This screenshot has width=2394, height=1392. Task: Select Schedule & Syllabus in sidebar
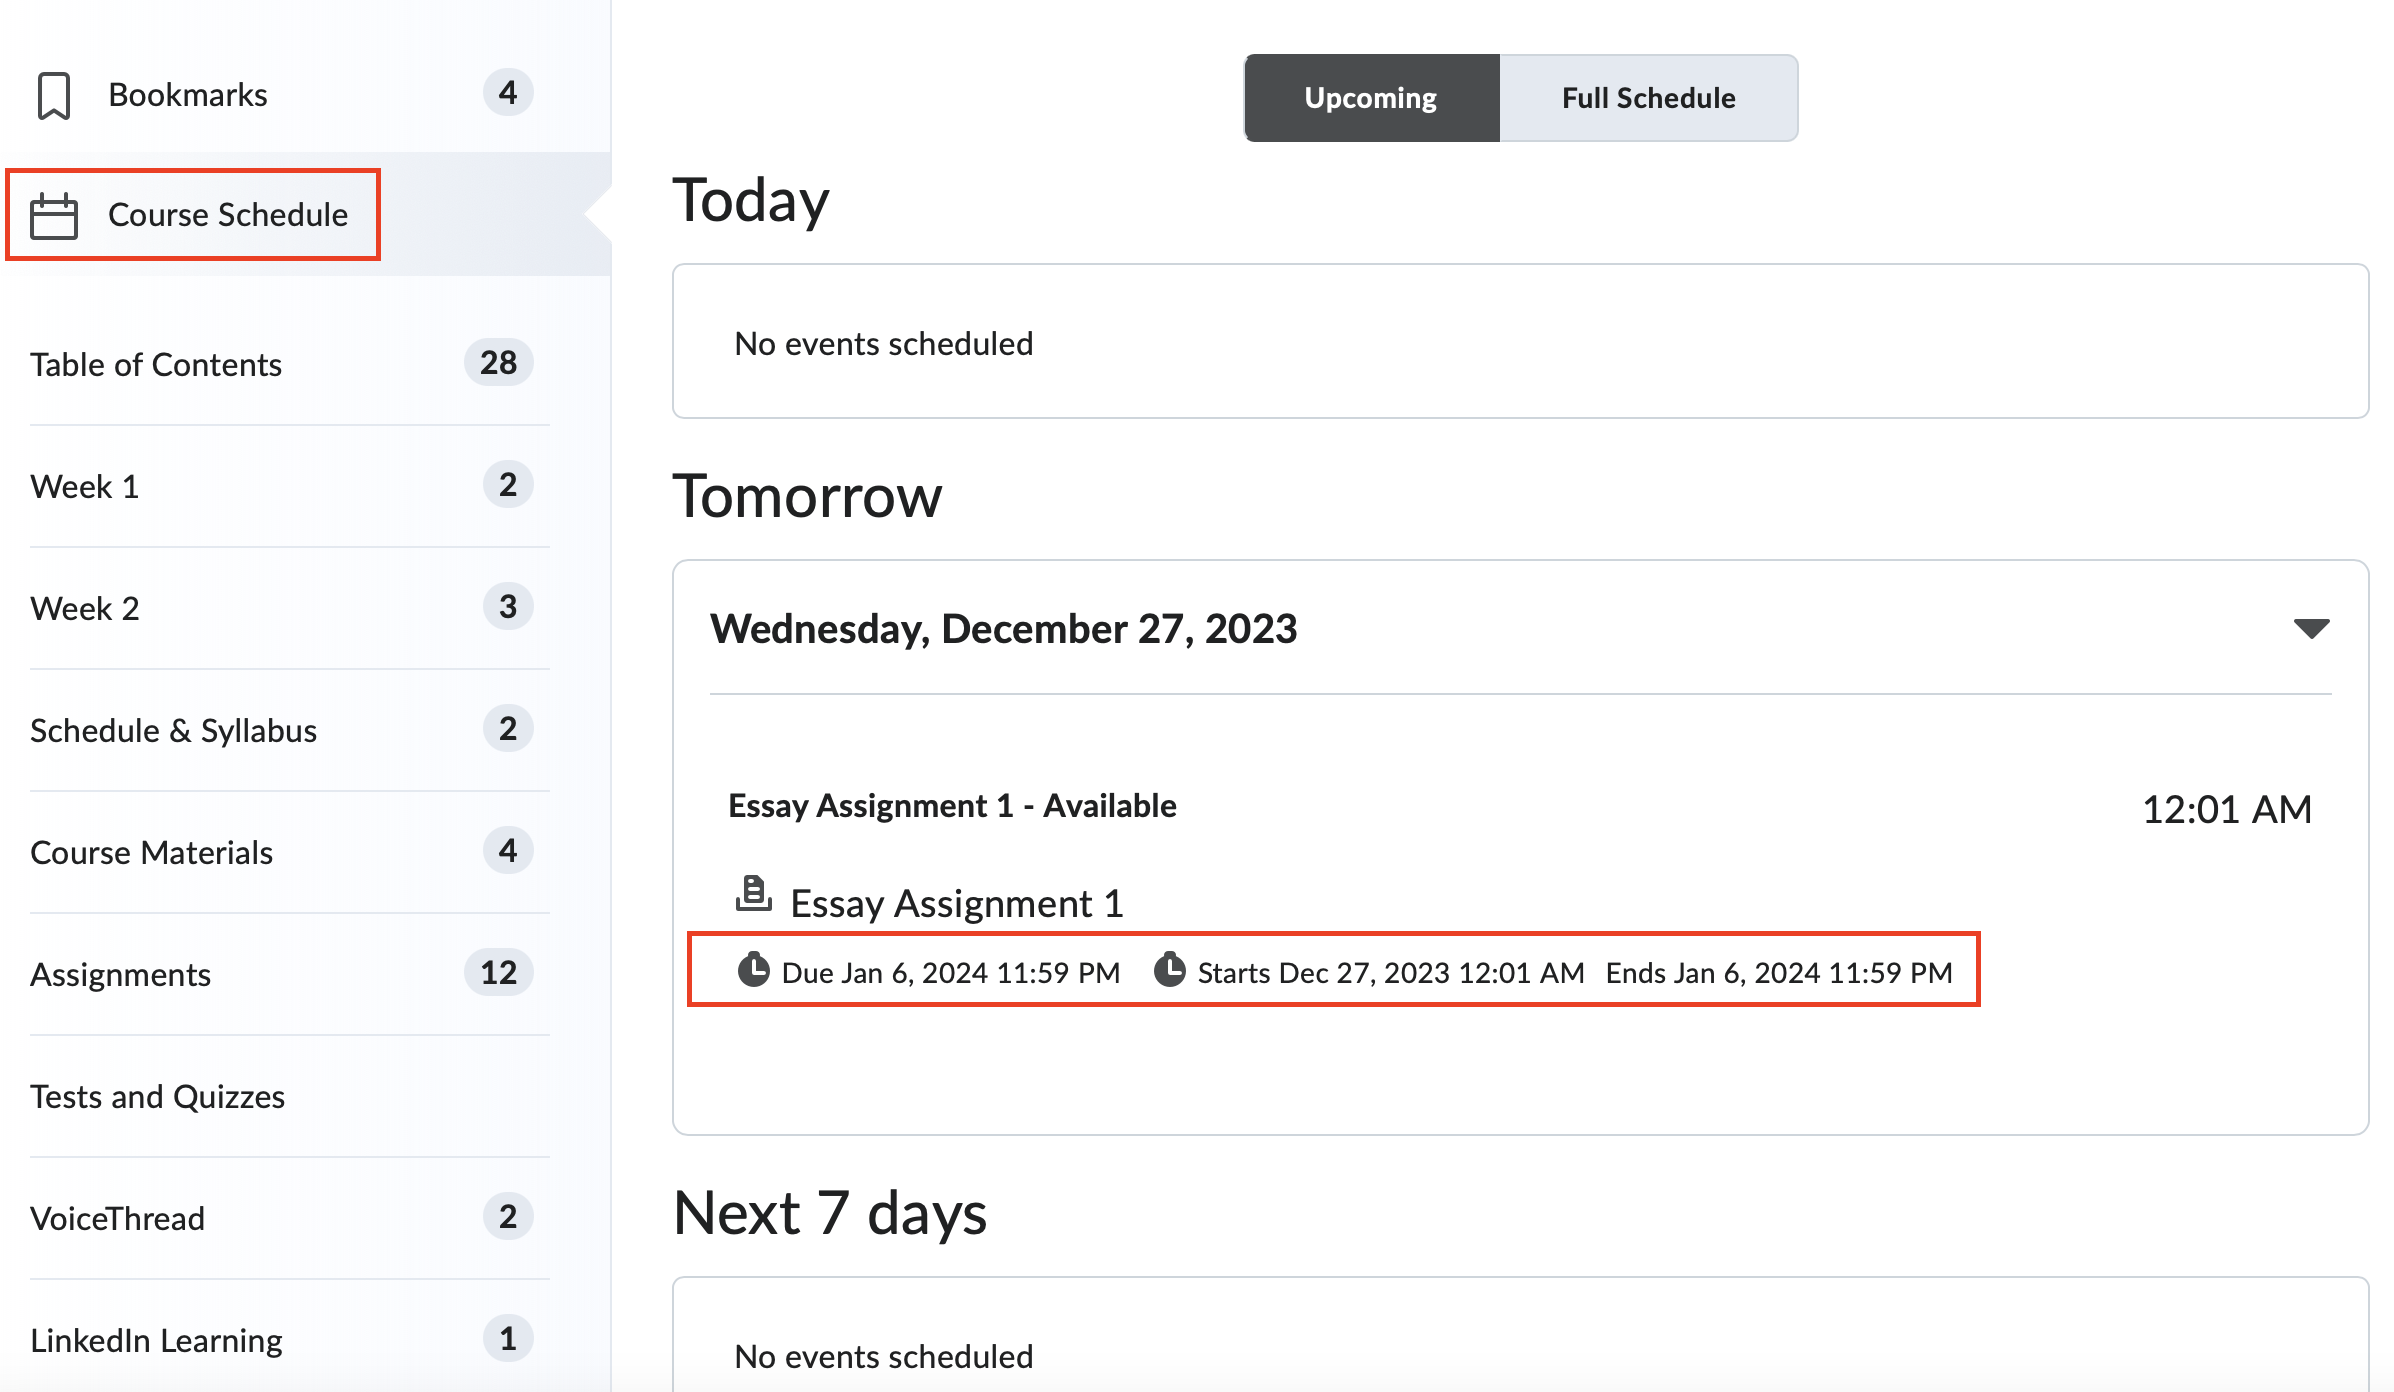pyautogui.click(x=173, y=731)
